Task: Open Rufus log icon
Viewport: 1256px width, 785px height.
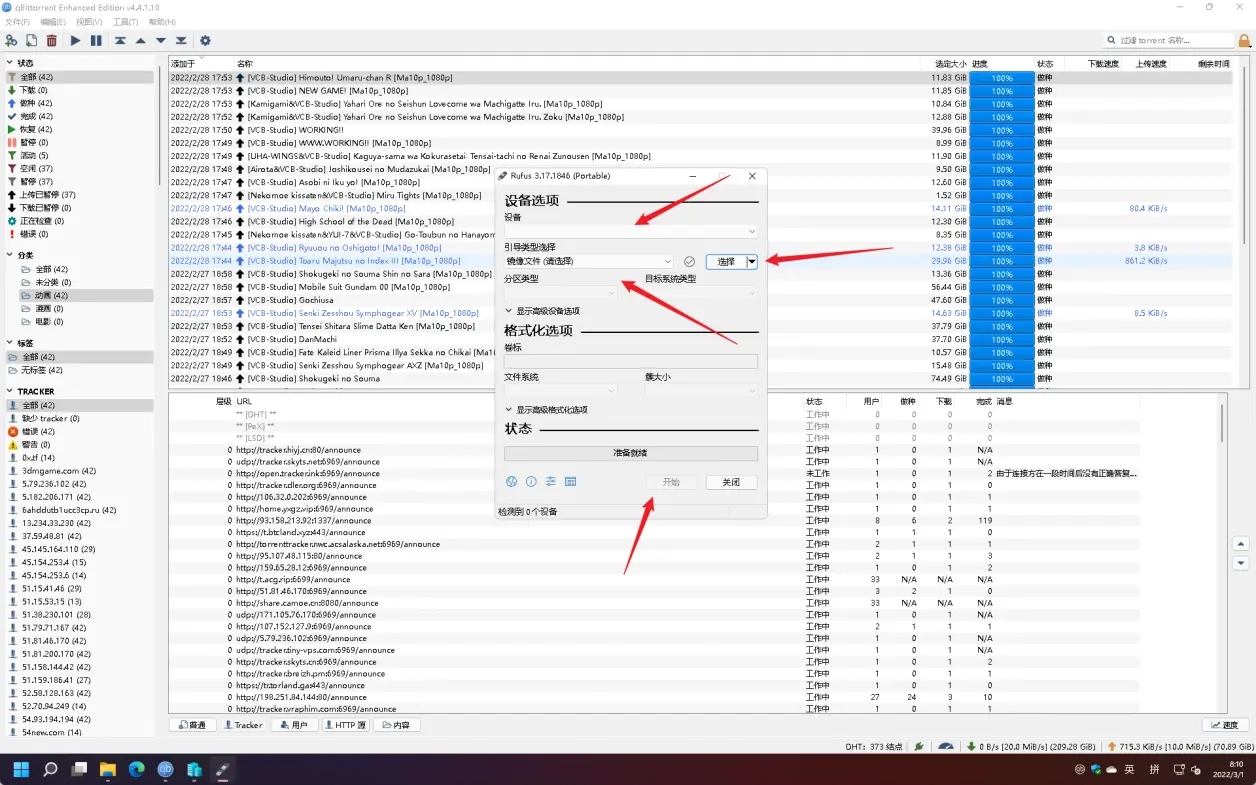Action: 570,482
